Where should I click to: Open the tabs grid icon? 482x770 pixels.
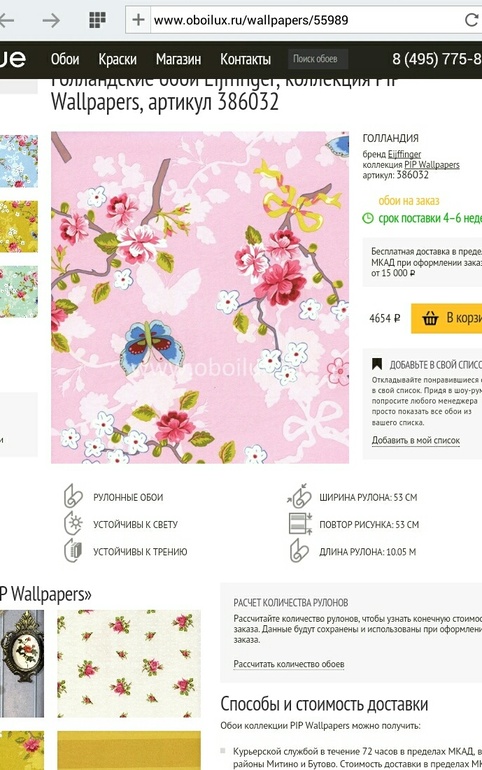point(97,20)
